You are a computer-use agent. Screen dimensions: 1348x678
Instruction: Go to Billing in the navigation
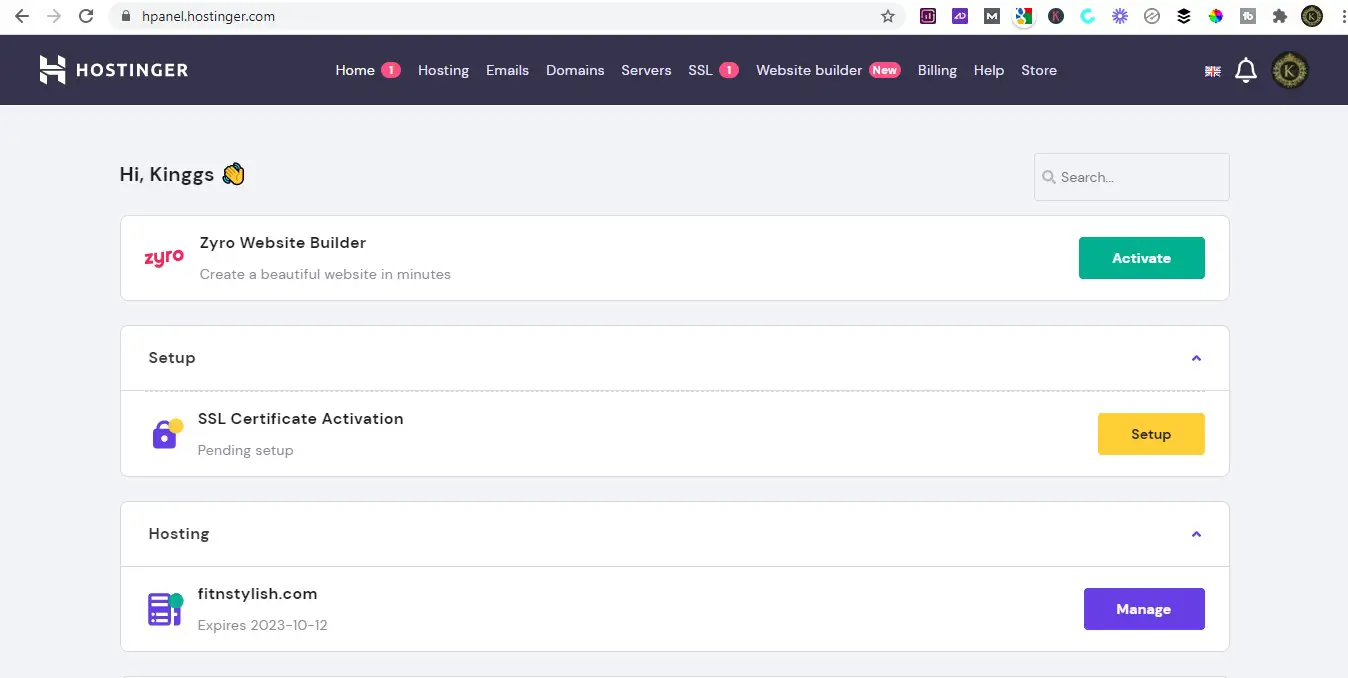point(937,70)
